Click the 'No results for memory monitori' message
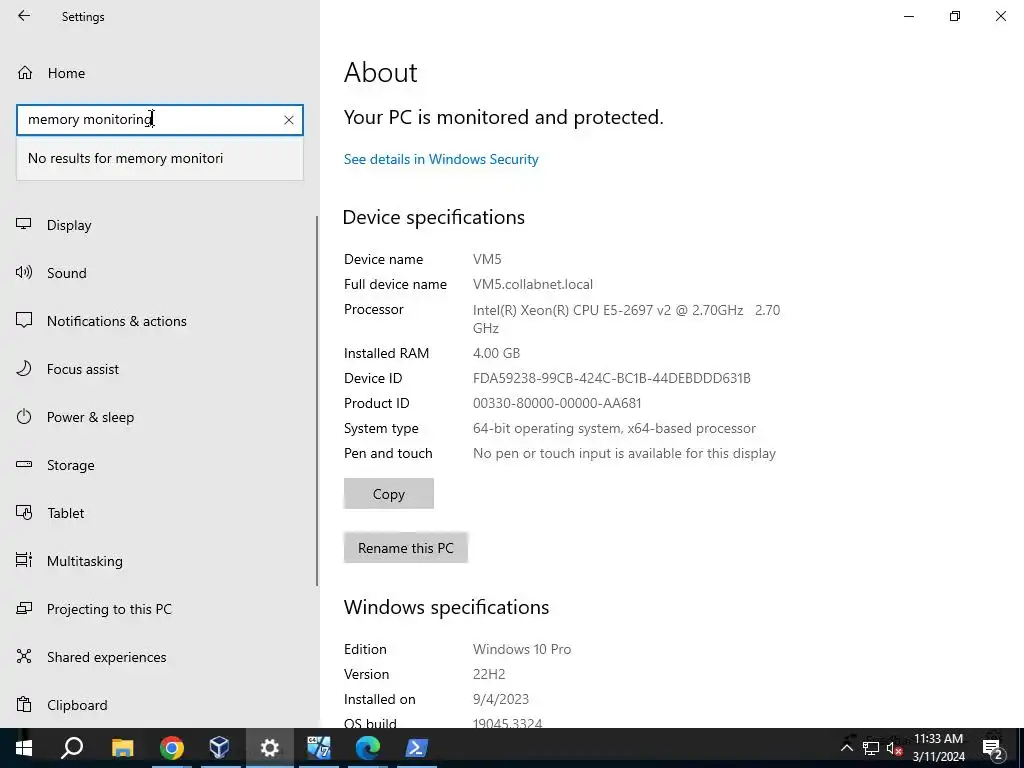This screenshot has width=1024, height=768. 125,159
